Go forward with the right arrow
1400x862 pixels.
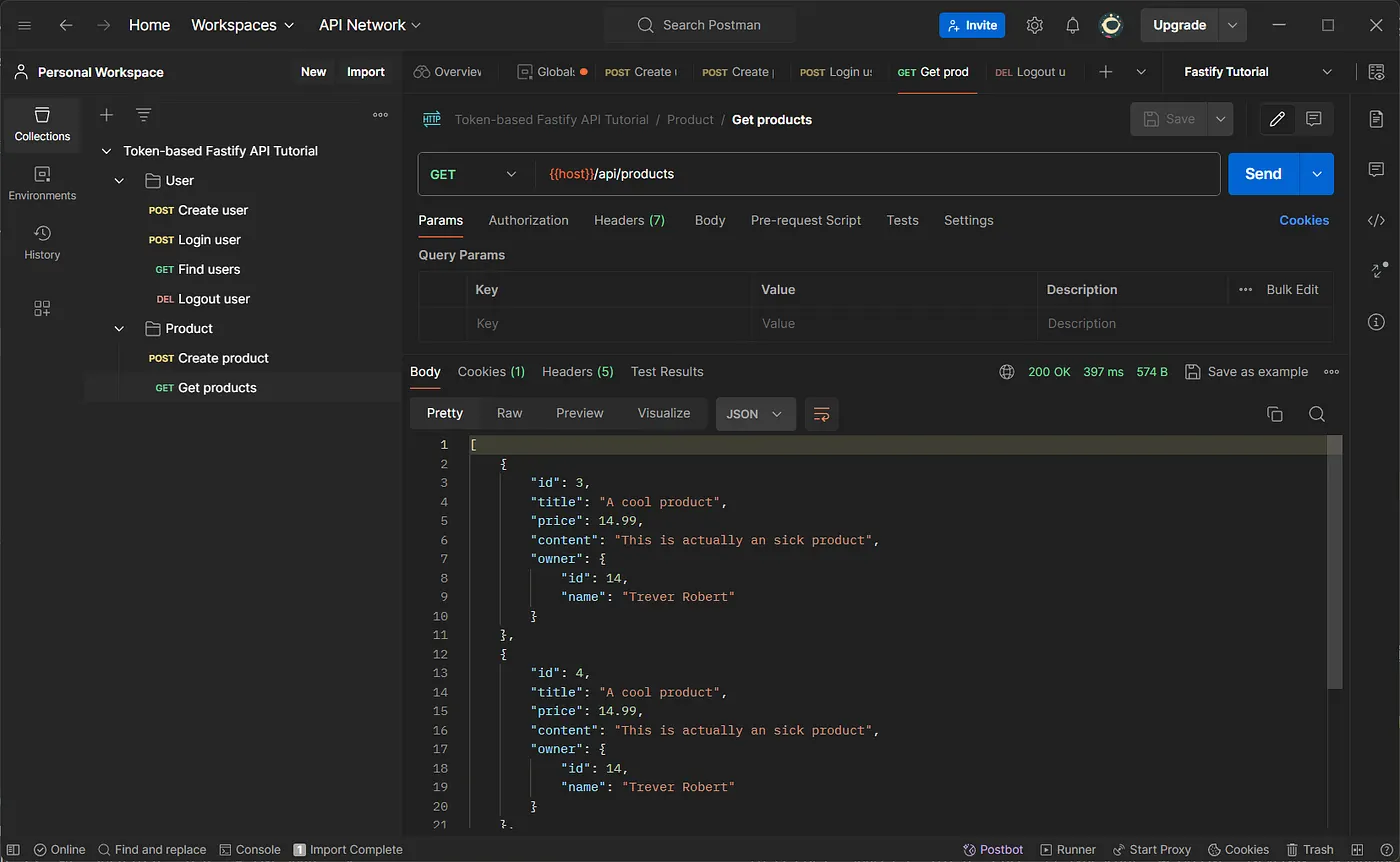pos(103,25)
